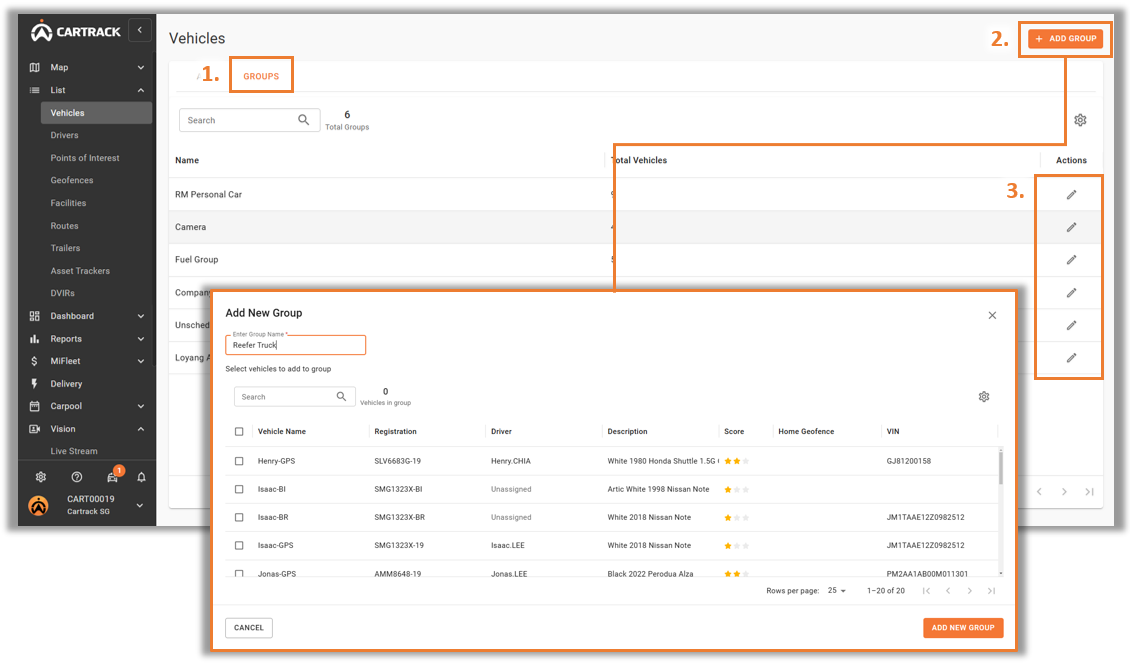Jump to the last page of groups table

click(x=1090, y=491)
